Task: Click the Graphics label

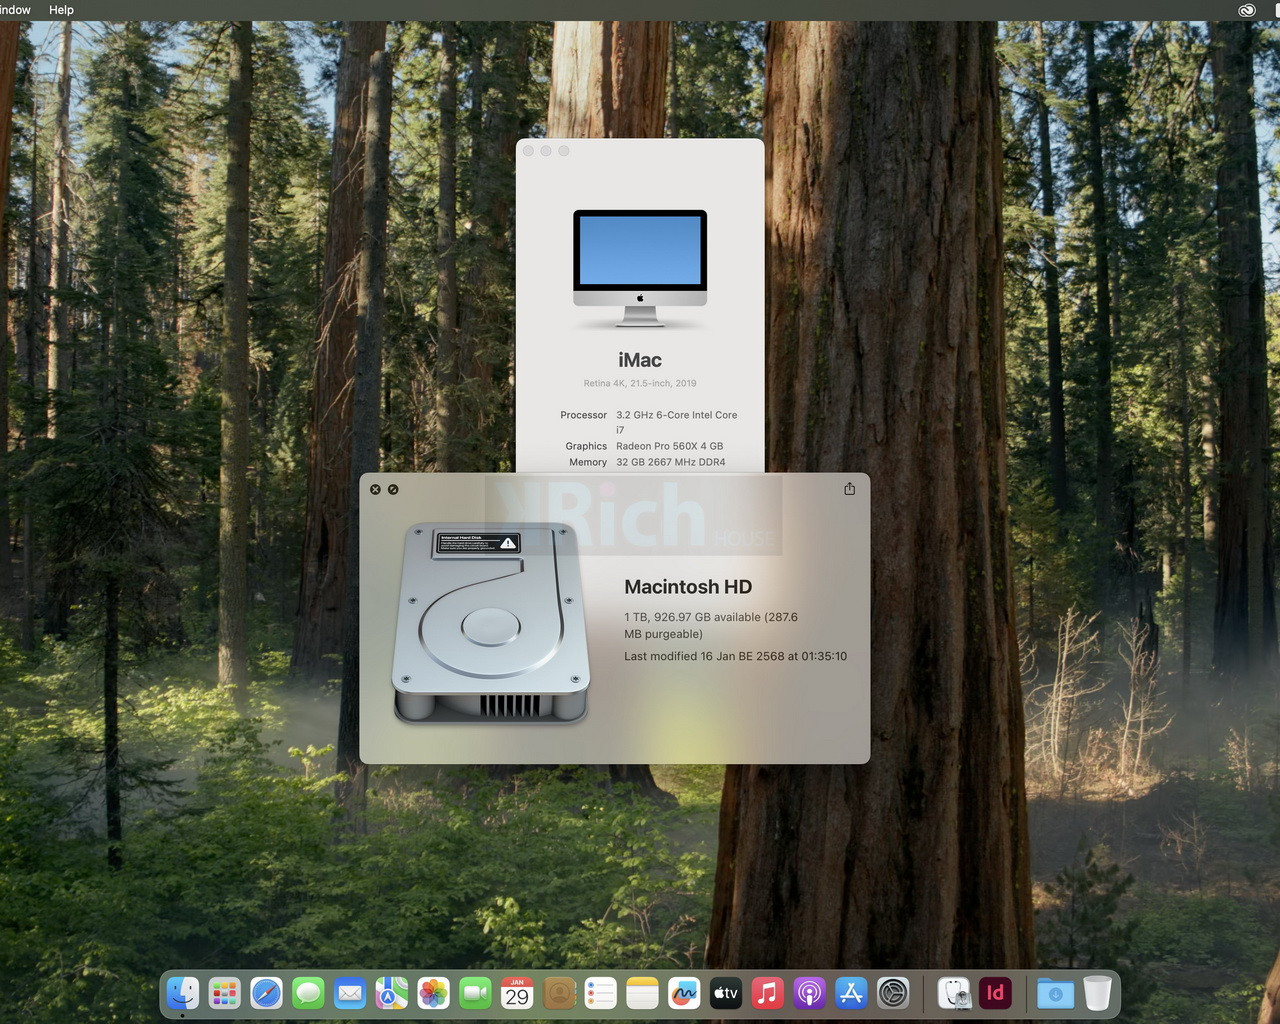Action: pyautogui.click(x=586, y=446)
